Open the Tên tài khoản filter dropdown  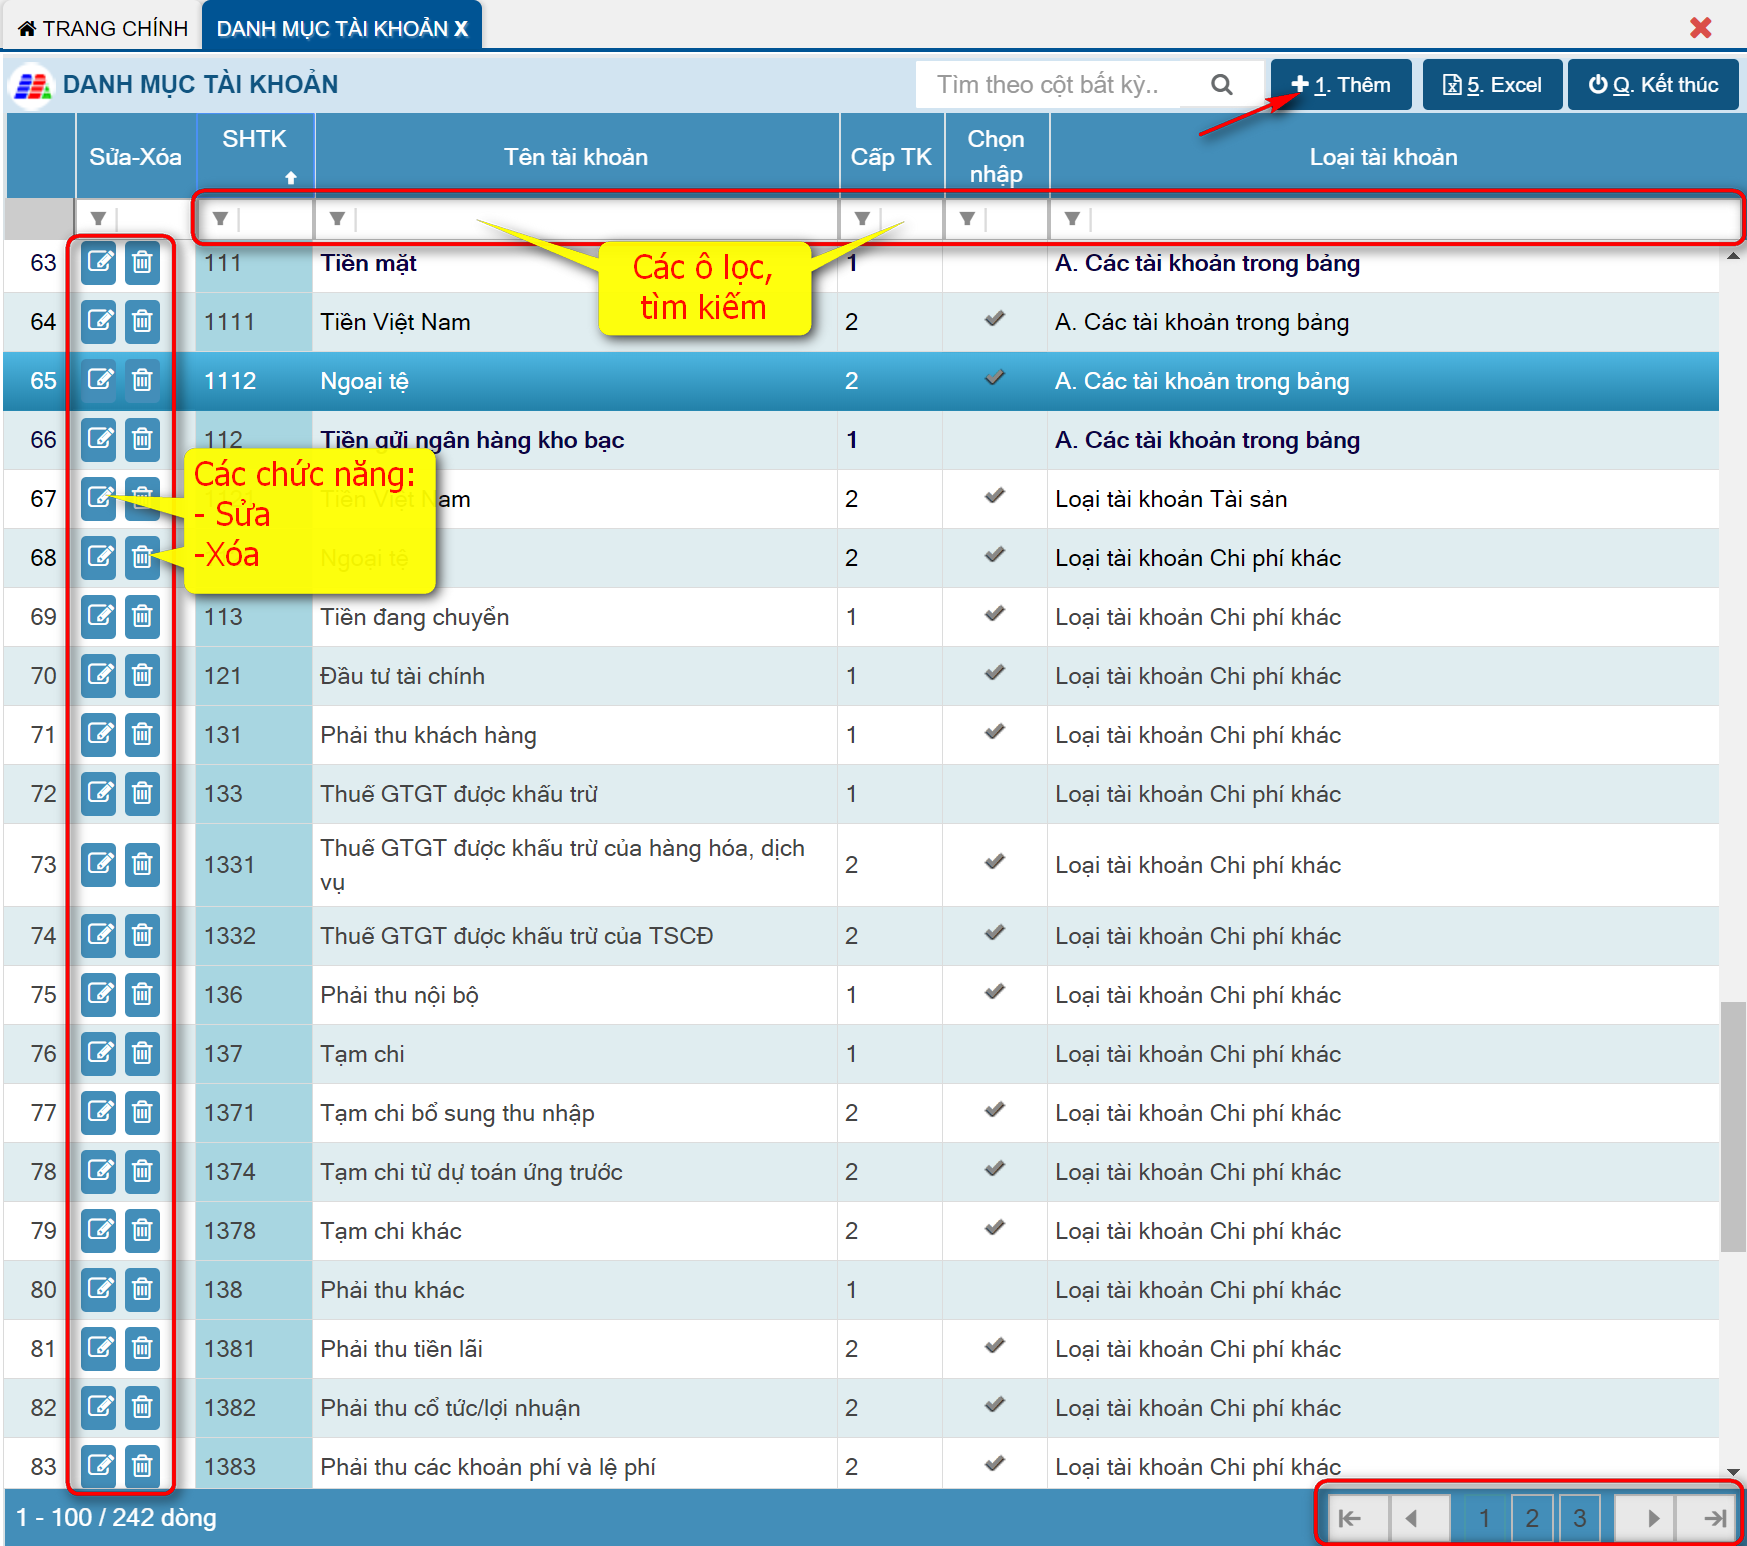coord(337,218)
